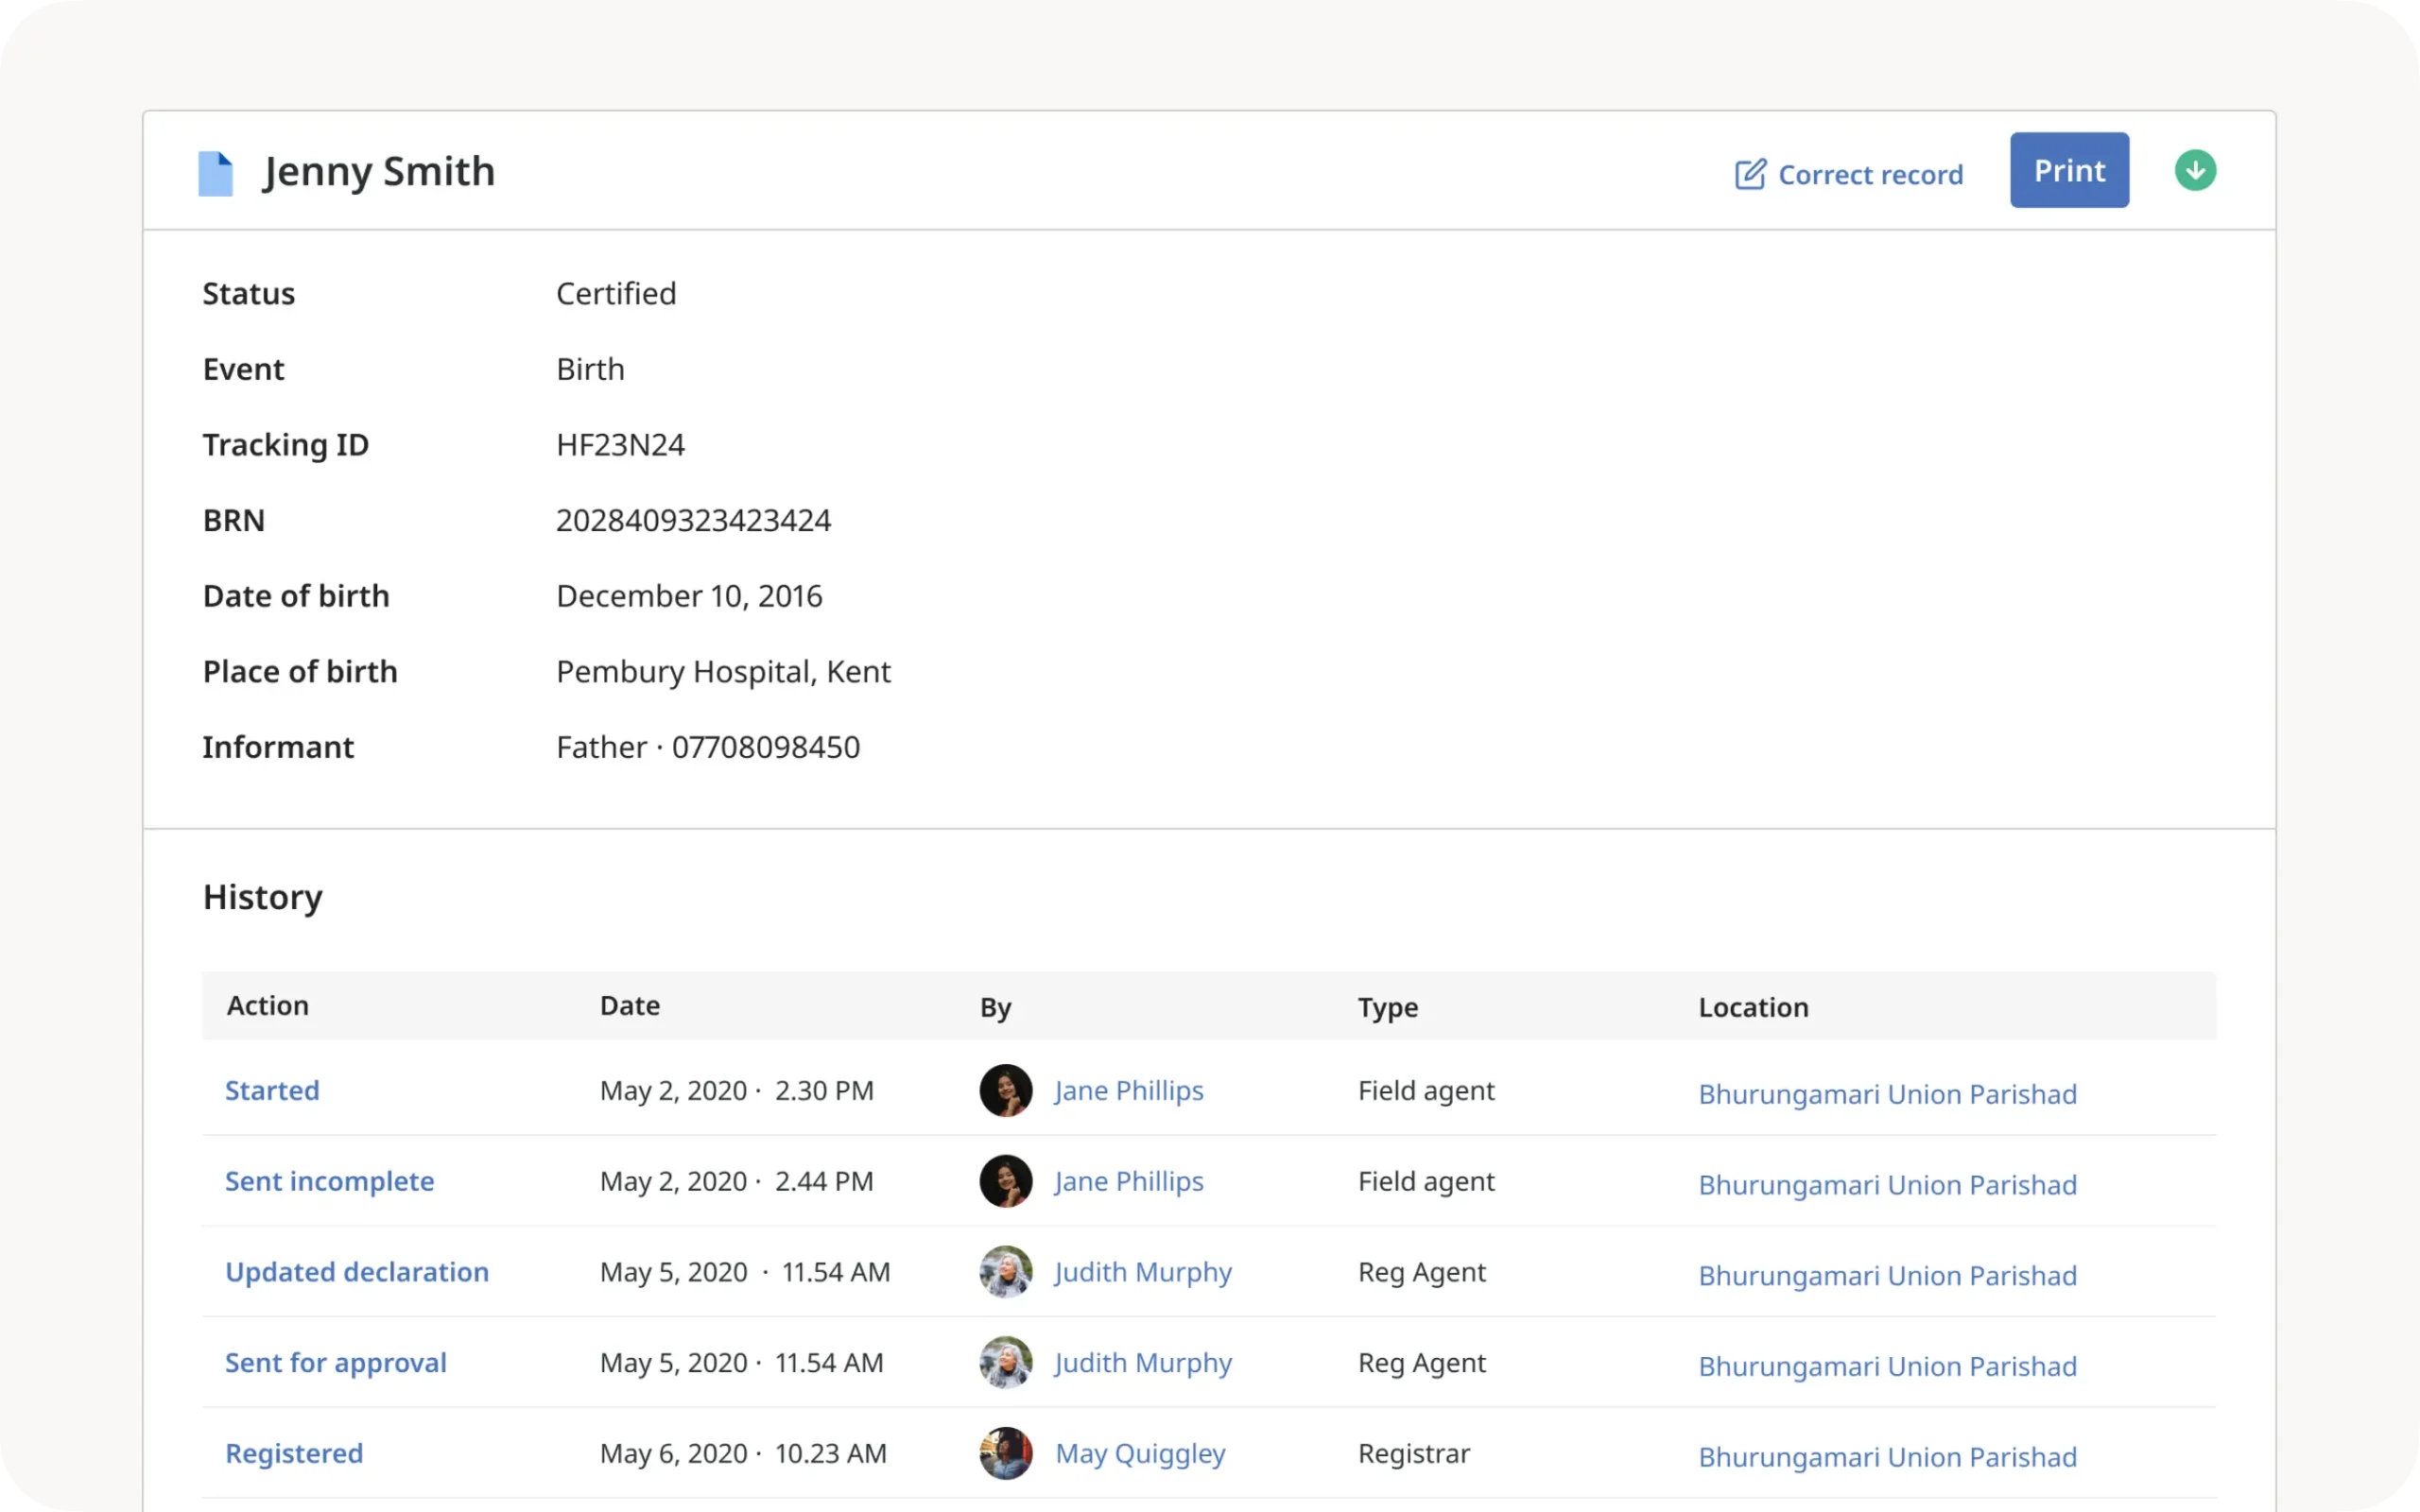
Task: Open the Registered history entry
Action: click(x=294, y=1453)
